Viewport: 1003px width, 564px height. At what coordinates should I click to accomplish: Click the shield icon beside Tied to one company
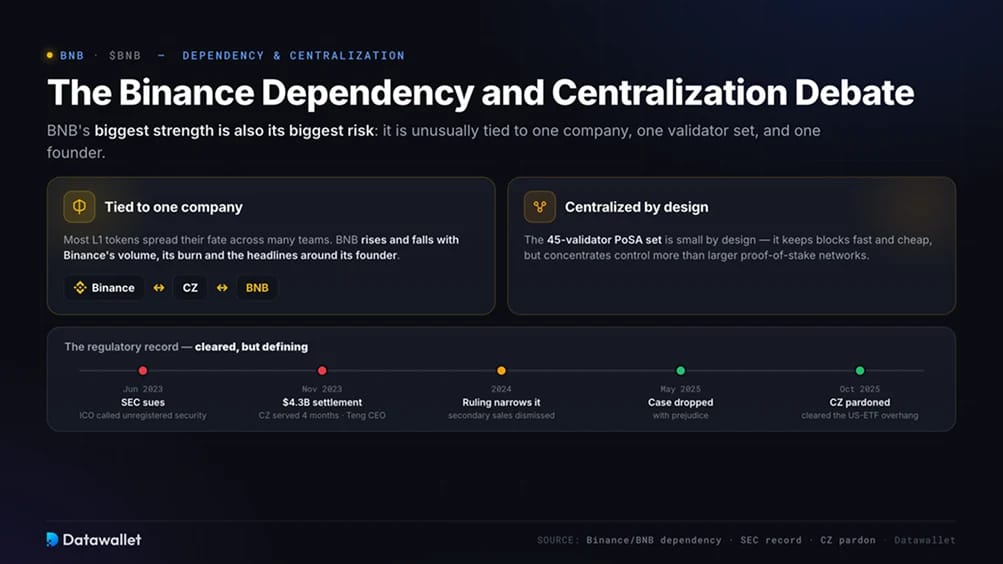pyautogui.click(x=79, y=207)
